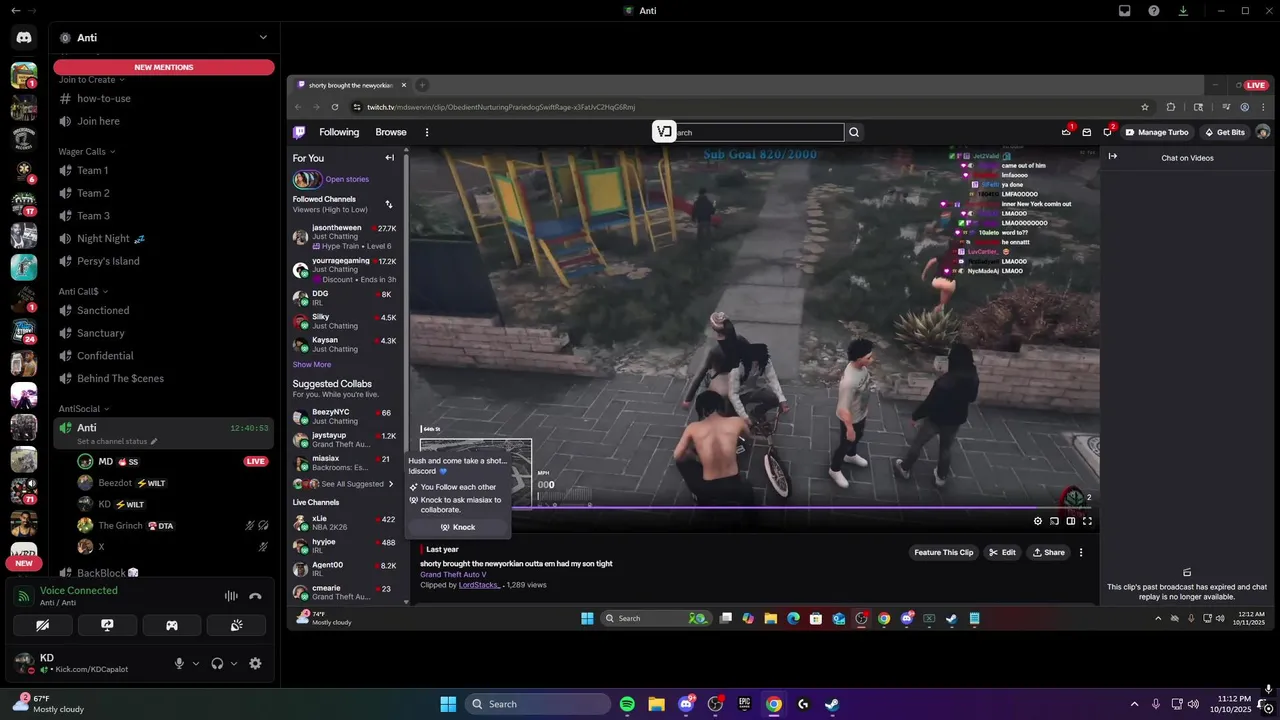Open yourragegaming followed channel
1280x720 pixels.
pos(345,270)
